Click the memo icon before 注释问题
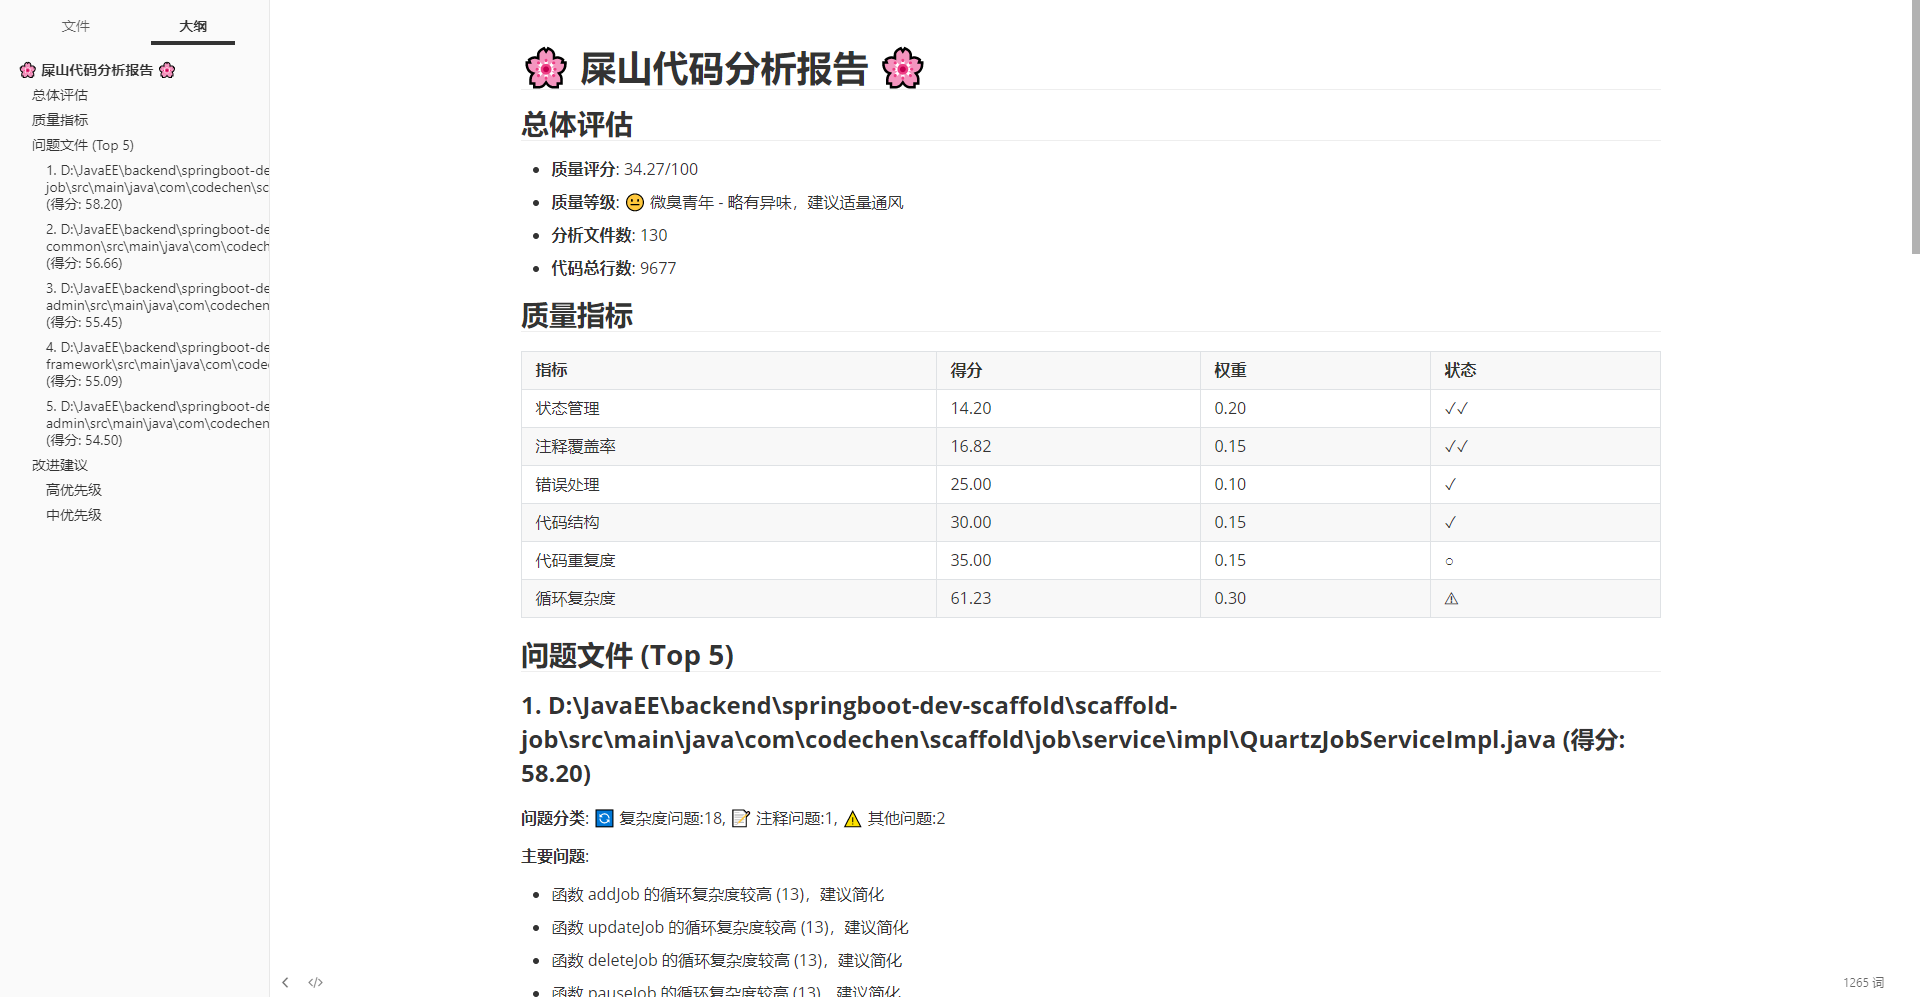 click(740, 819)
